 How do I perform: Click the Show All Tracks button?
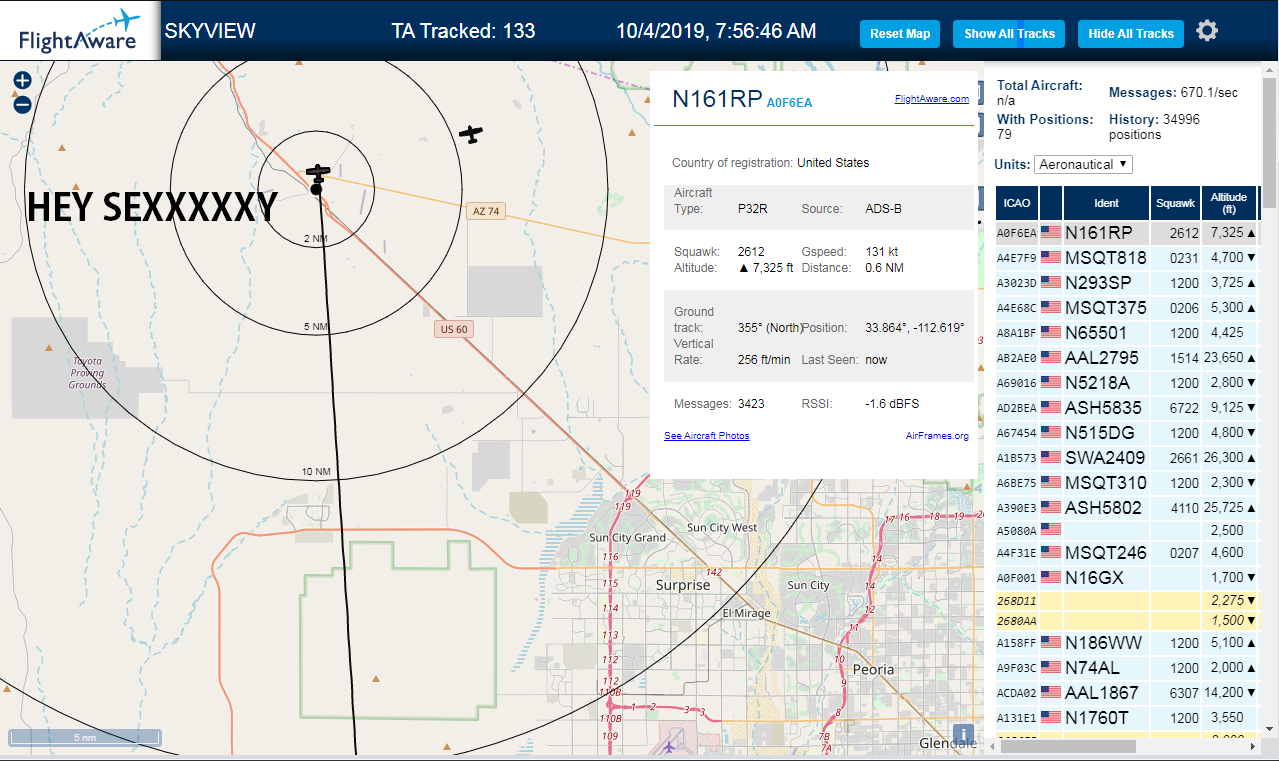click(x=1009, y=34)
